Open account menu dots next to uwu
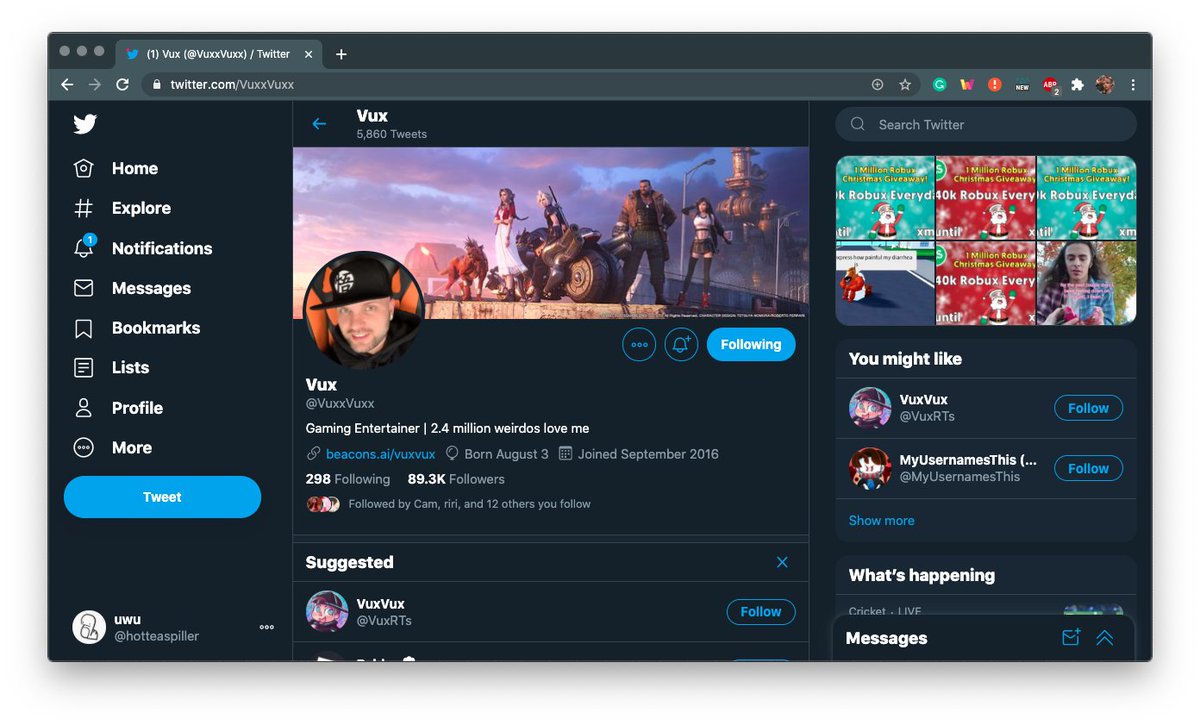Viewport: 1200px width, 725px height. tap(267, 627)
